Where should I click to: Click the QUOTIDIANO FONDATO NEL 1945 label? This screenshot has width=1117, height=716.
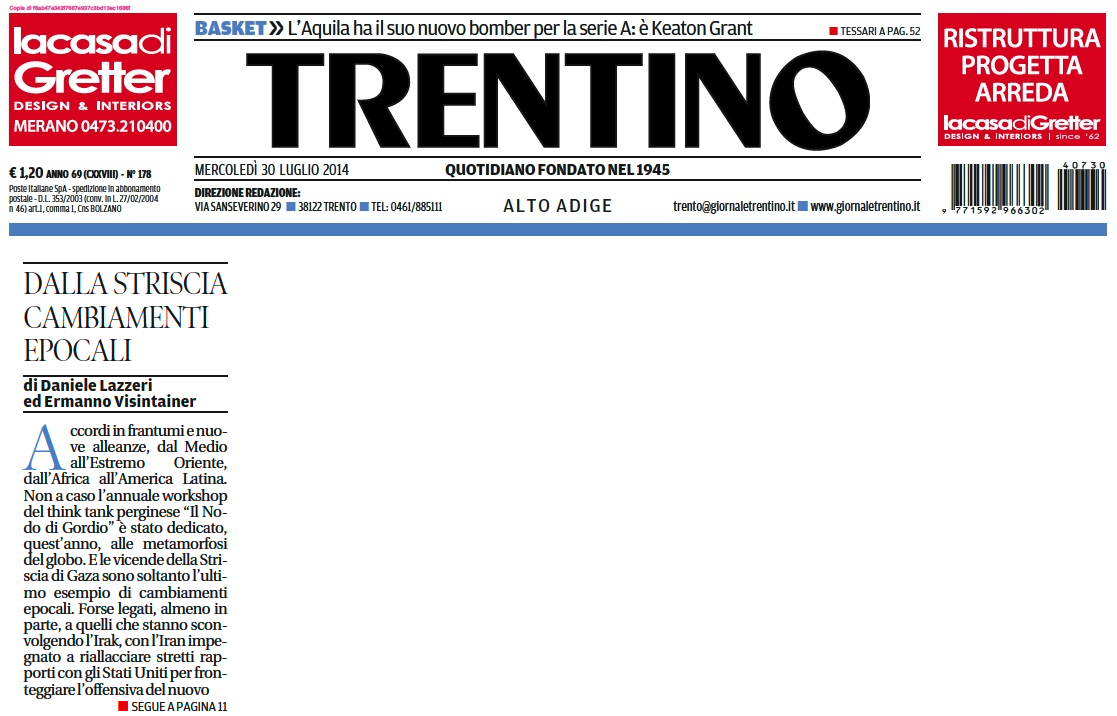(x=557, y=169)
